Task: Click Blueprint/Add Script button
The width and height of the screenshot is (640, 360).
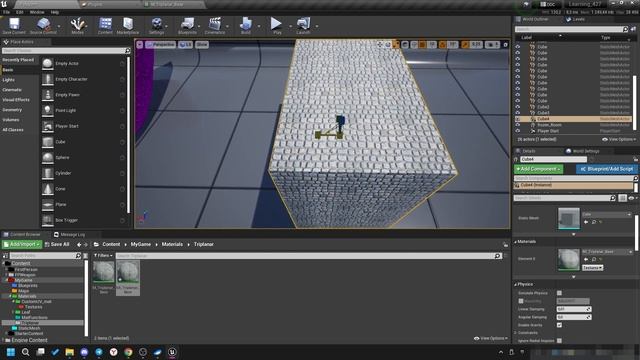Action: (x=607, y=169)
